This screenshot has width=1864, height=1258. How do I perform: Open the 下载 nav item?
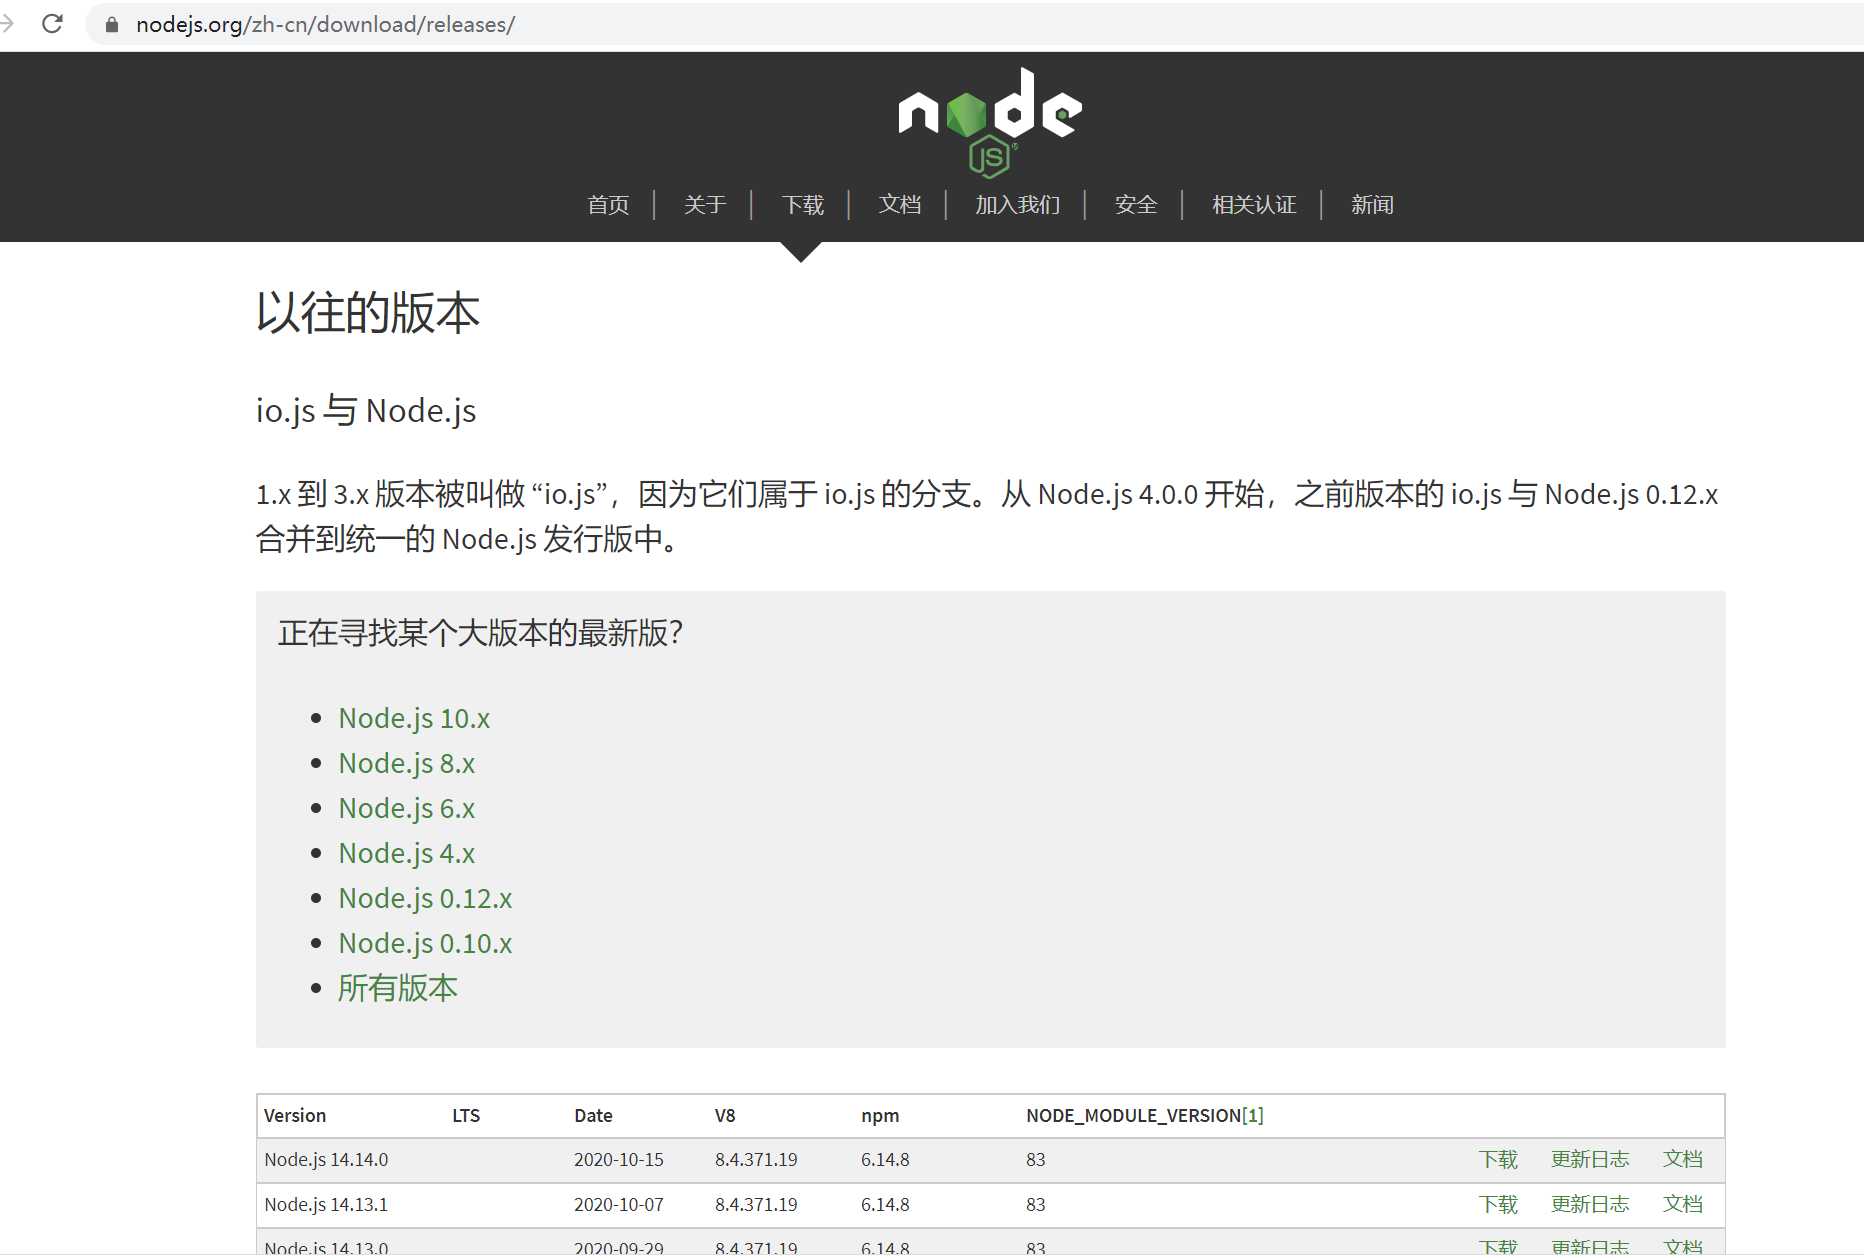click(802, 205)
